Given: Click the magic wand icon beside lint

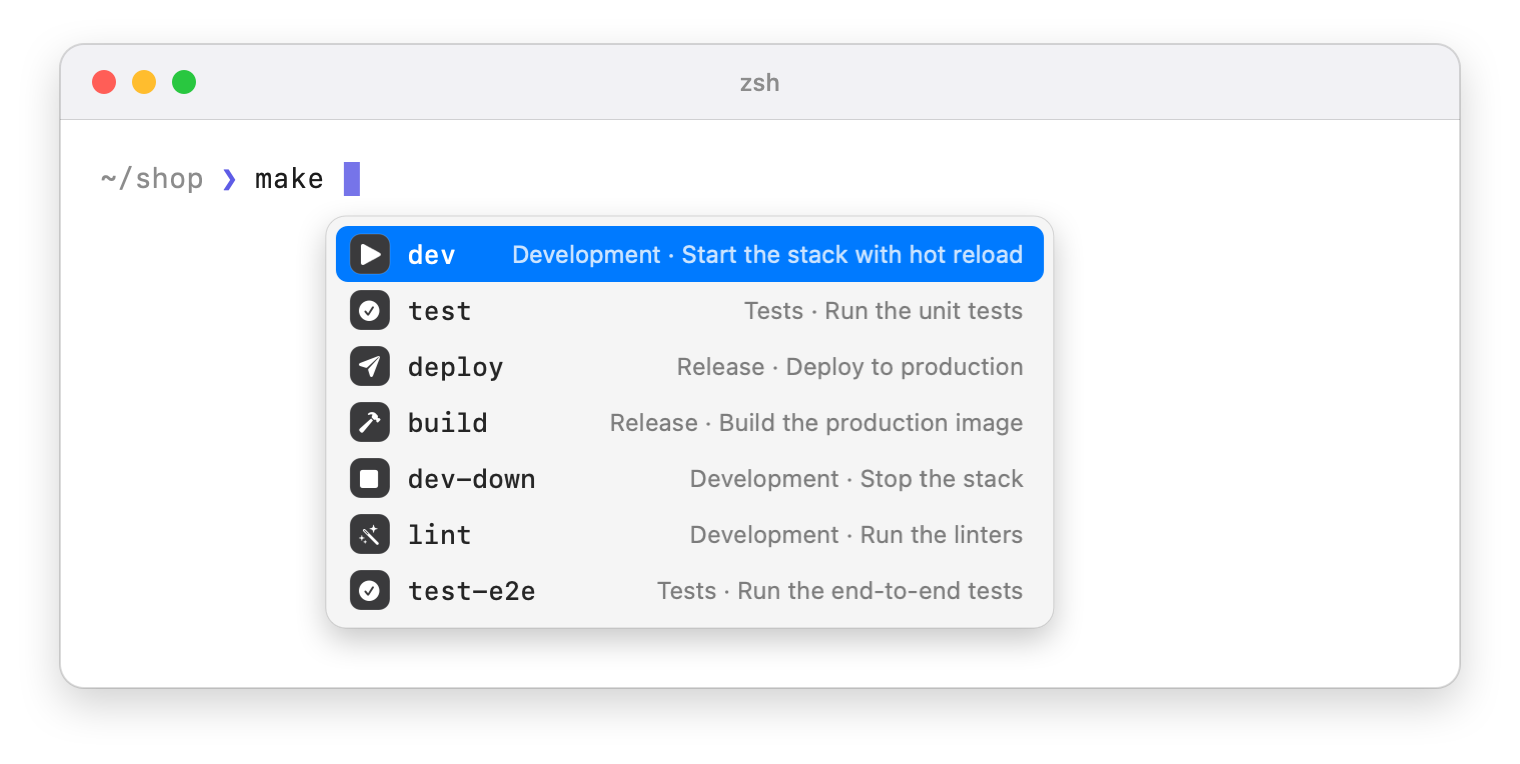Looking at the screenshot, I should [x=370, y=534].
